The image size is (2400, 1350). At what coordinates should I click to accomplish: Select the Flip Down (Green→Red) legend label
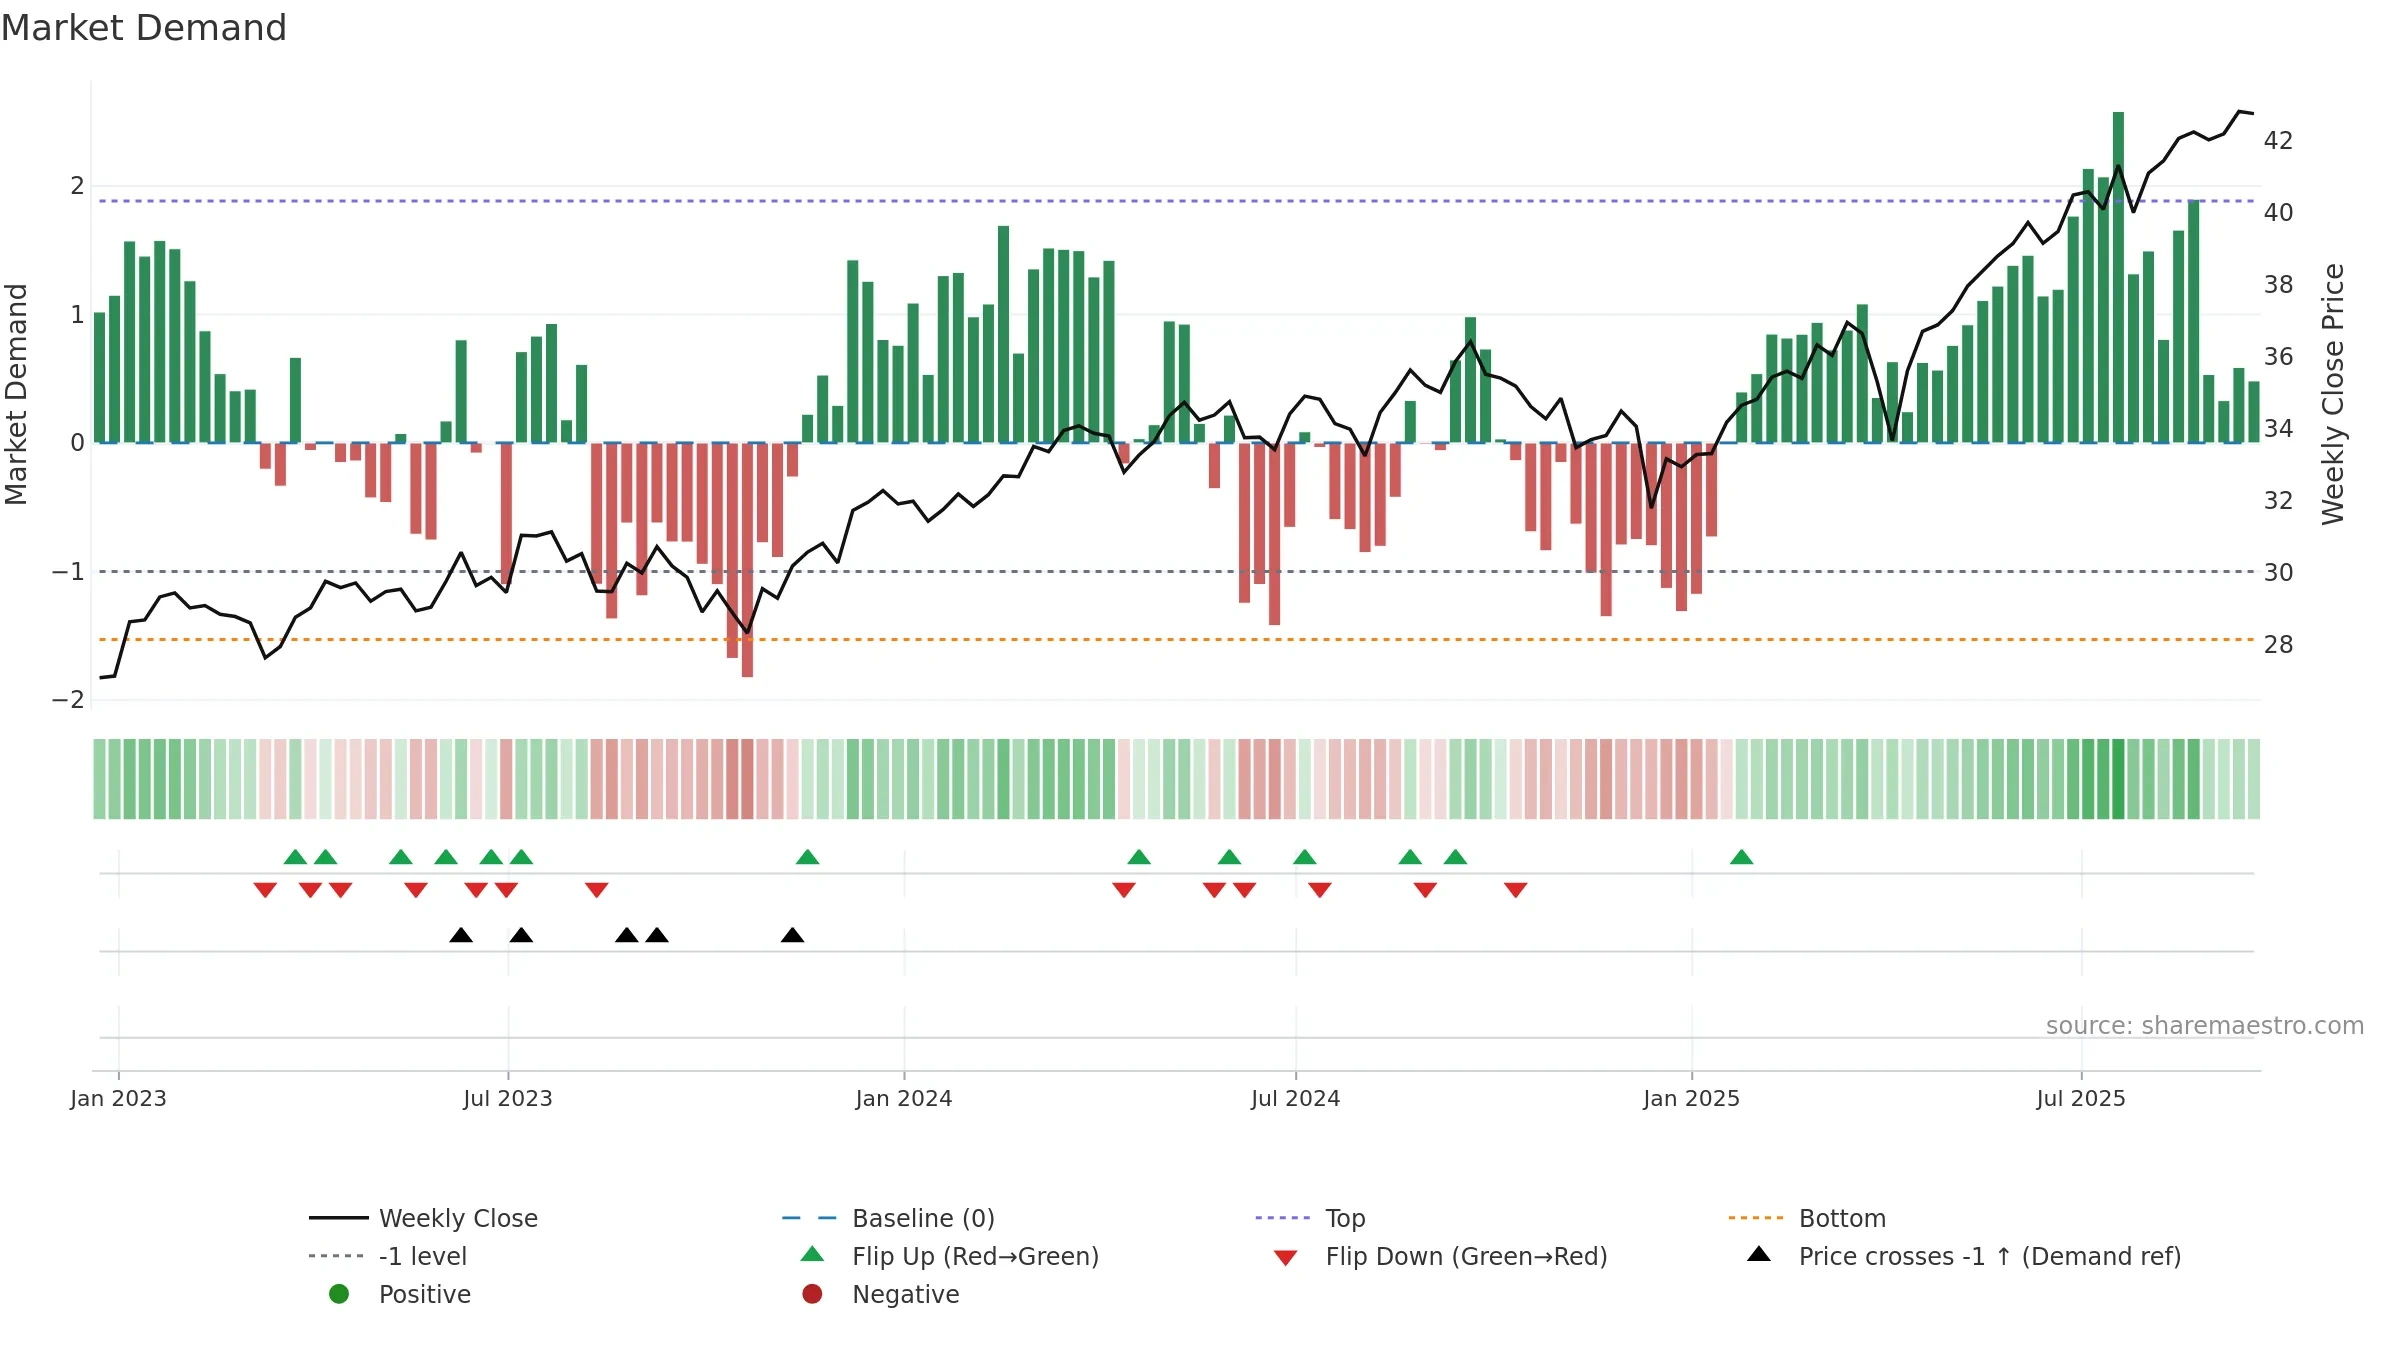(x=1466, y=1256)
